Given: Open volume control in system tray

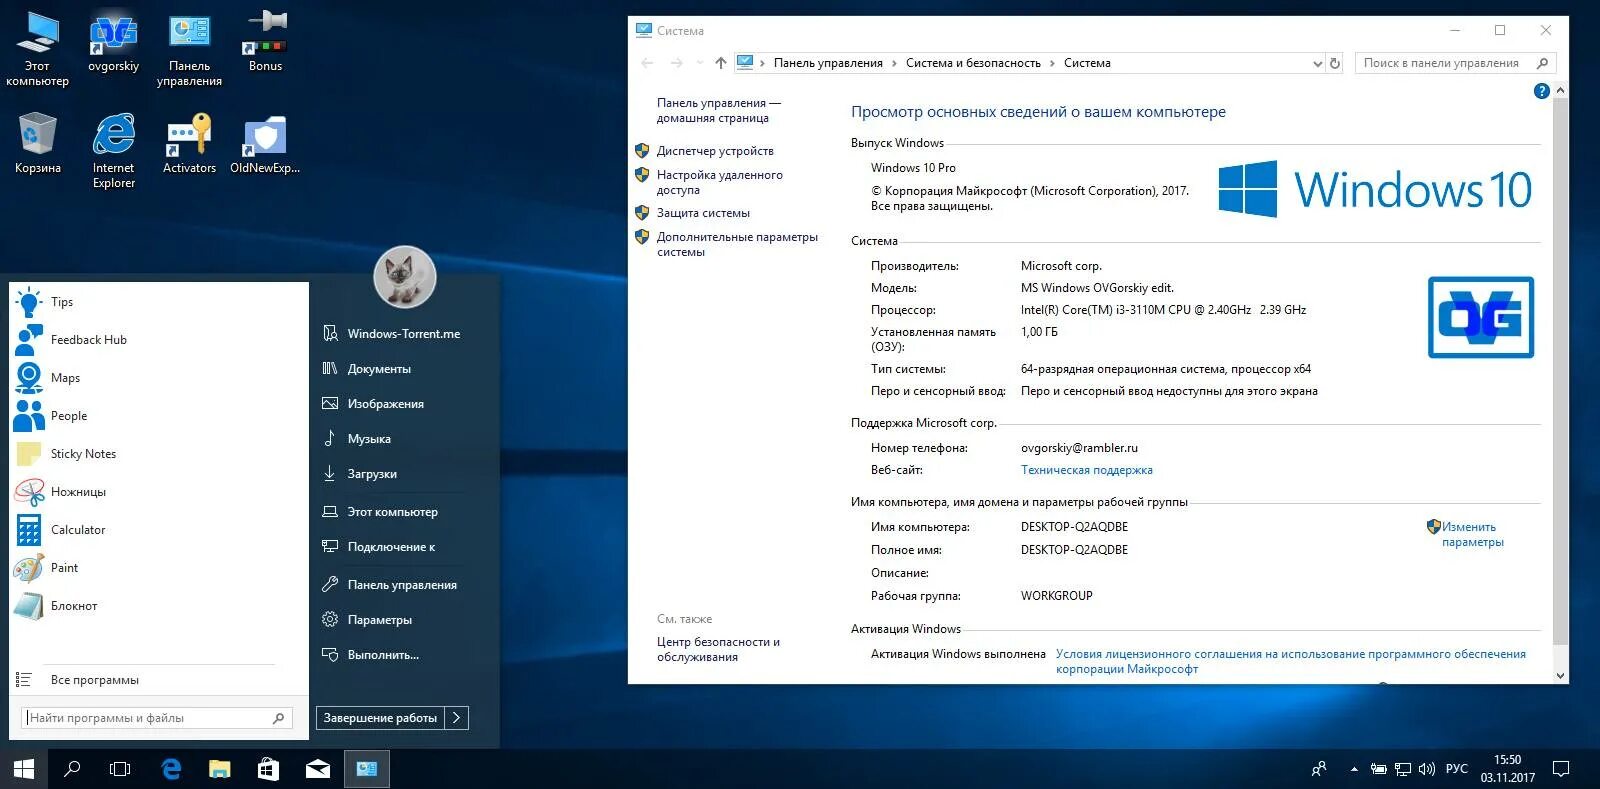Looking at the screenshot, I should point(1427,769).
